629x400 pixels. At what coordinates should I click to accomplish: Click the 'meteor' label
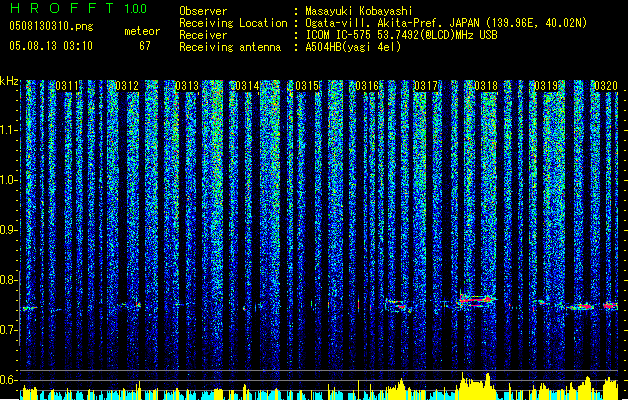click(142, 31)
